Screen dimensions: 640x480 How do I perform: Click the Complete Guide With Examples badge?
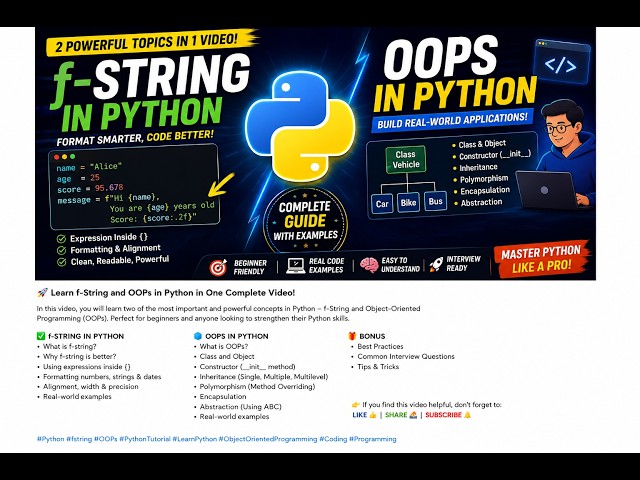pos(305,220)
